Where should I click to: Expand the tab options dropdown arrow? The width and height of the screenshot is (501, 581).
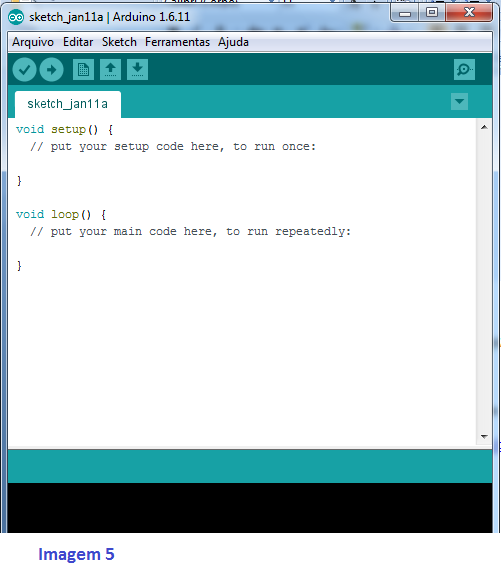point(459,102)
